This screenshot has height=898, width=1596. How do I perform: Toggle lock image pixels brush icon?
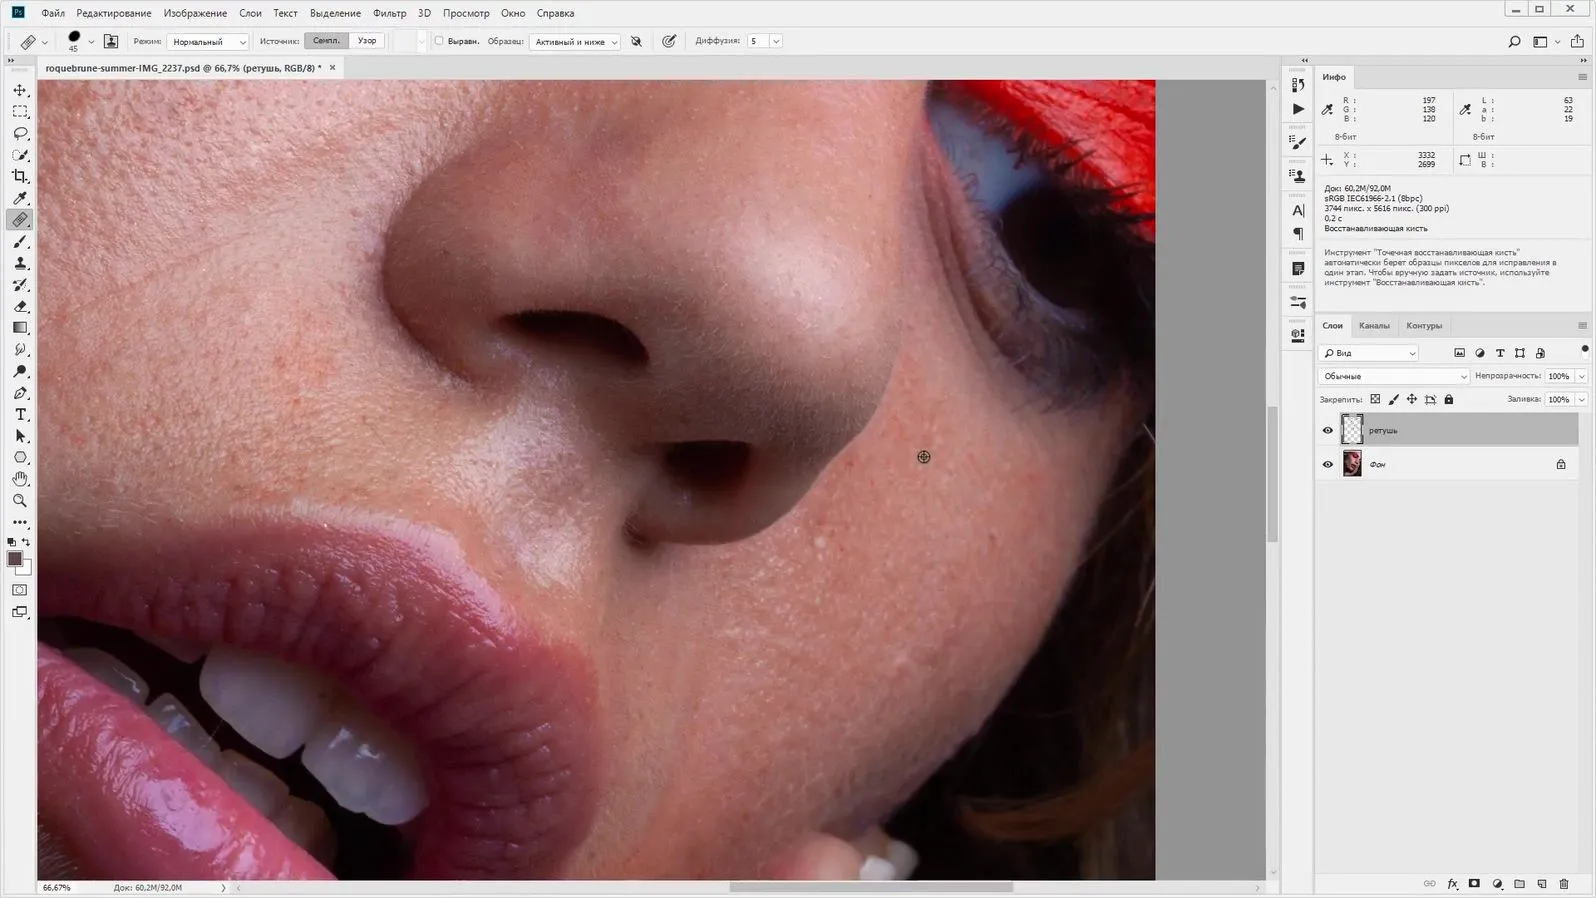tap(1394, 399)
